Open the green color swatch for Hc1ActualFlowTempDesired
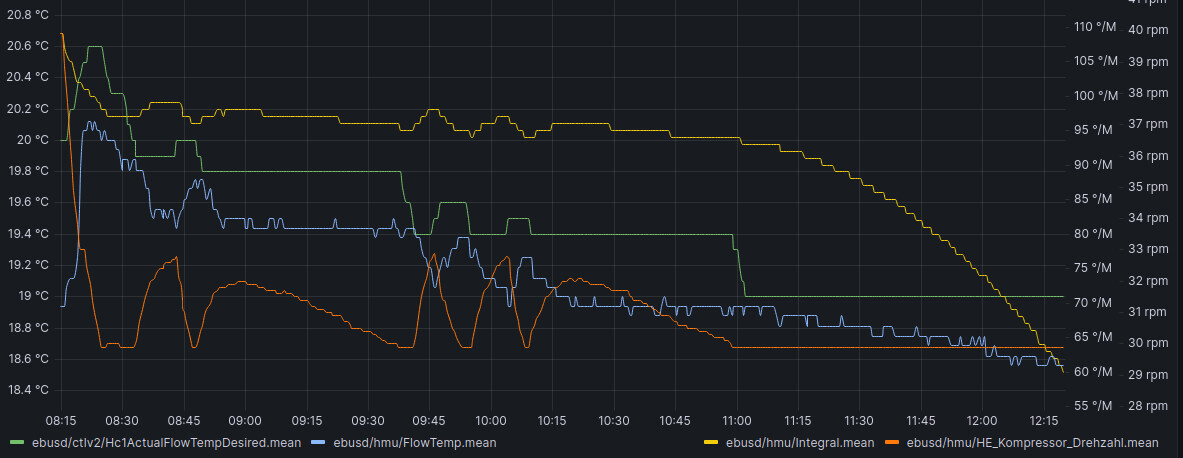 [16, 441]
